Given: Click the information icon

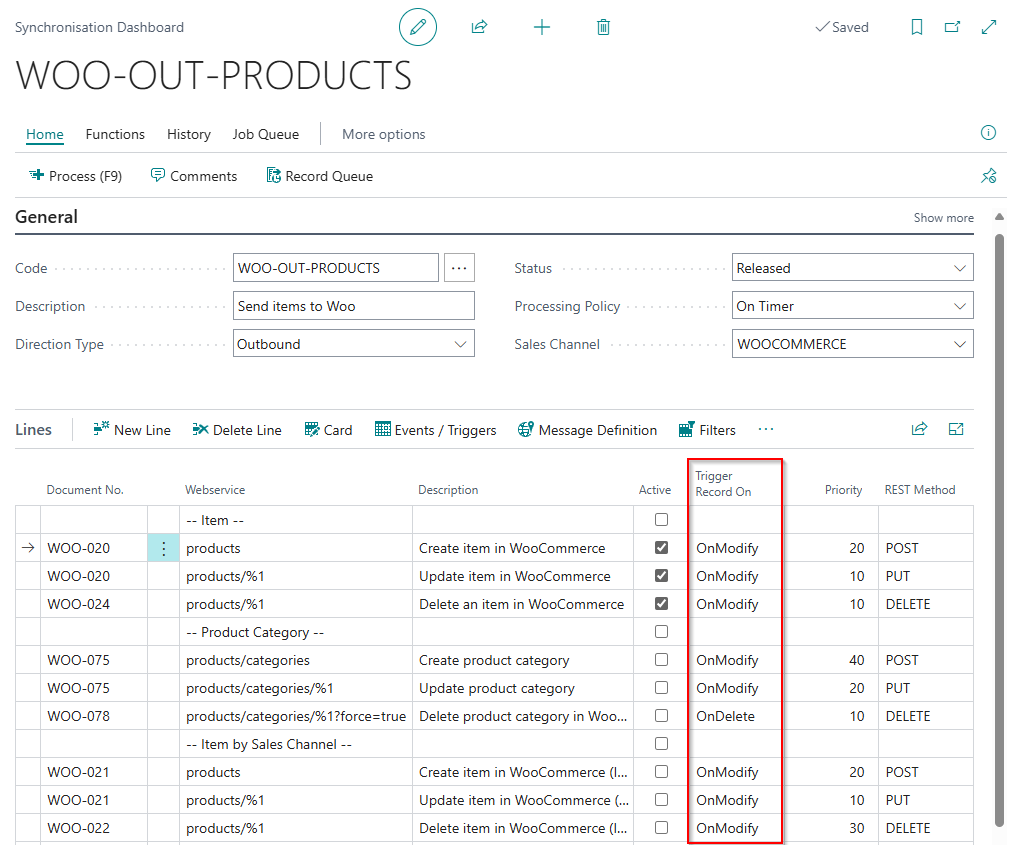Looking at the screenshot, I should pos(988,133).
